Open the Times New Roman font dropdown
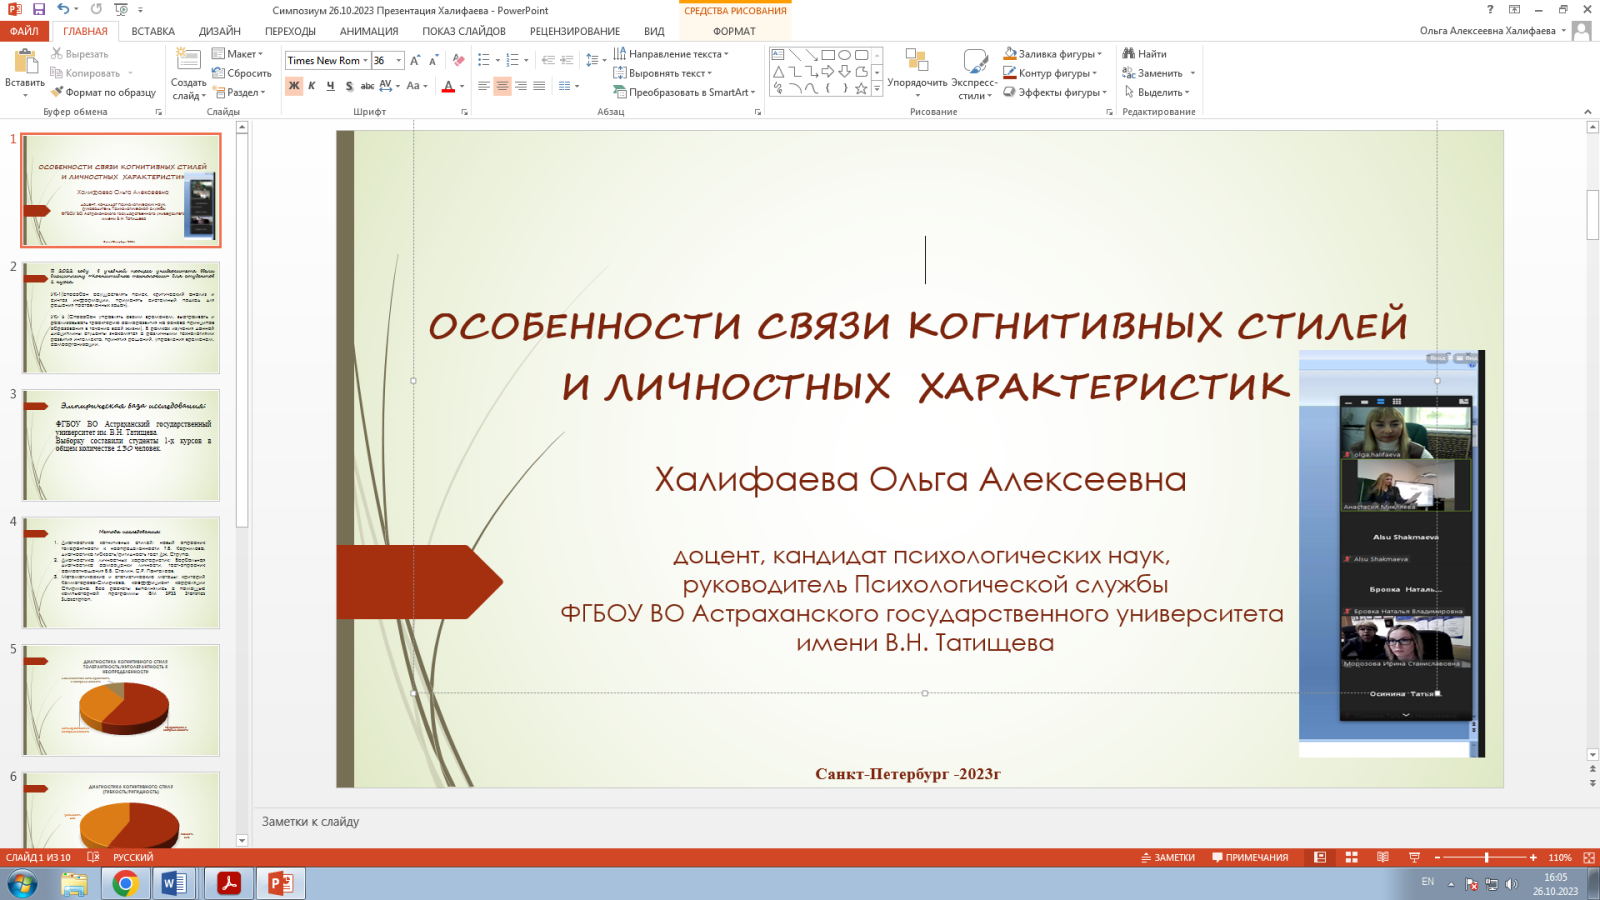Screen dimensions: 1600x900 pos(365,61)
